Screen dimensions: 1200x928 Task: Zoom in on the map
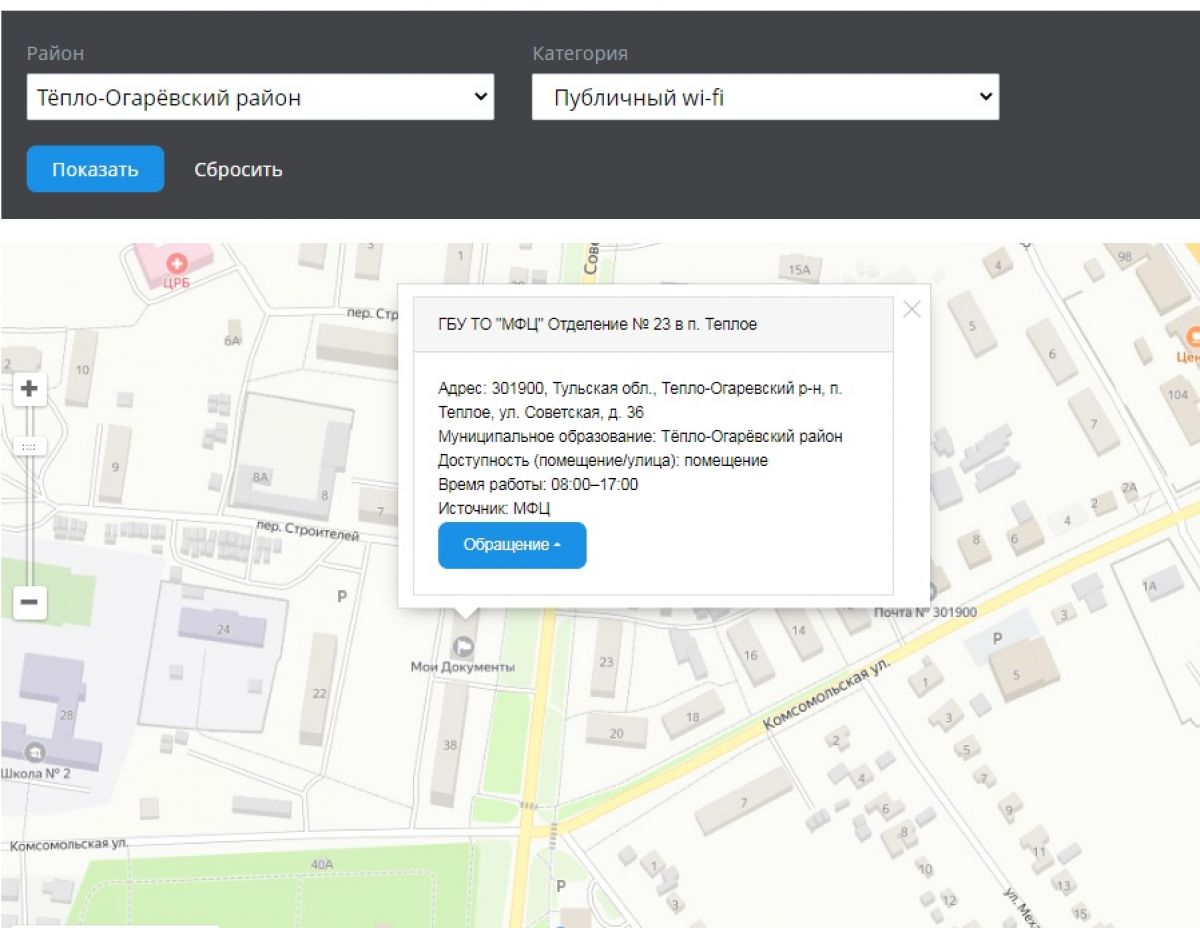click(29, 389)
